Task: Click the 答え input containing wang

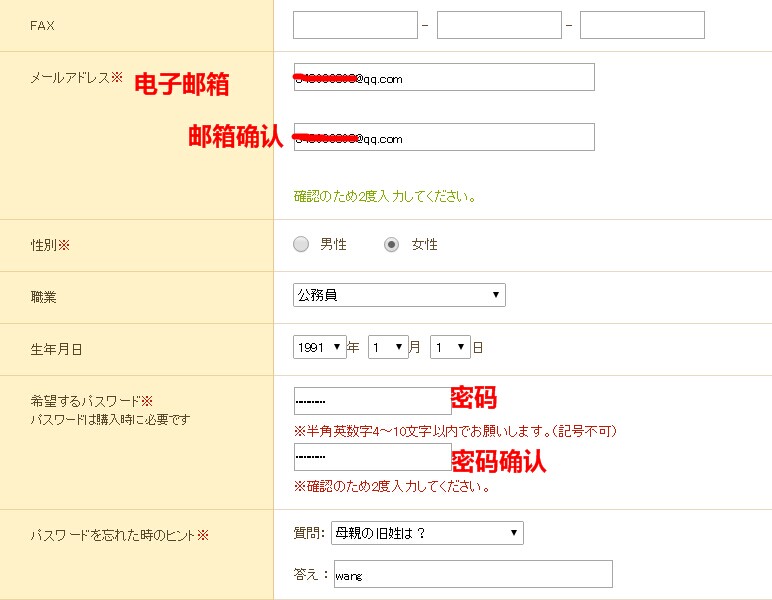Action: tap(472, 574)
